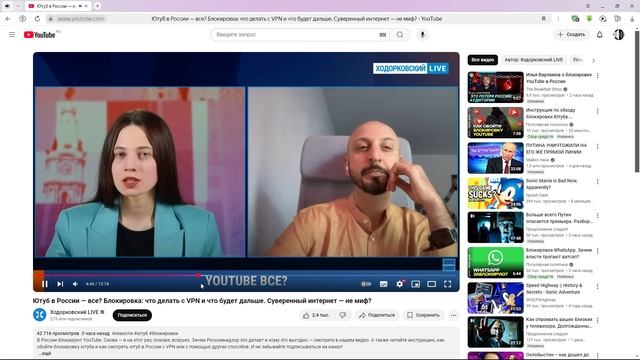Viewport: 640px width, 360px height.
Task: Open menu for Speed Highway video
Action: (x=598, y=287)
